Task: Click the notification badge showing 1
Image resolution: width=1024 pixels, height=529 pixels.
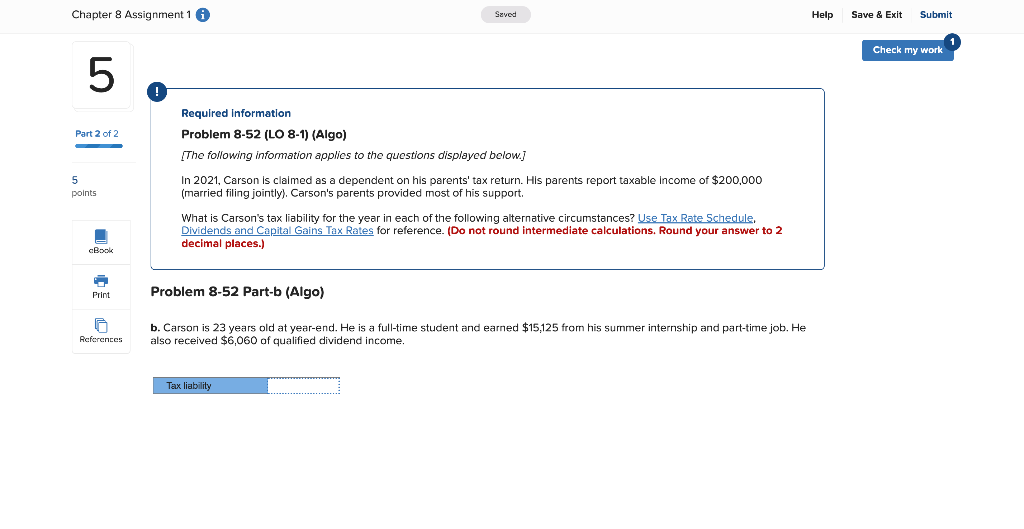Action: click(x=952, y=42)
